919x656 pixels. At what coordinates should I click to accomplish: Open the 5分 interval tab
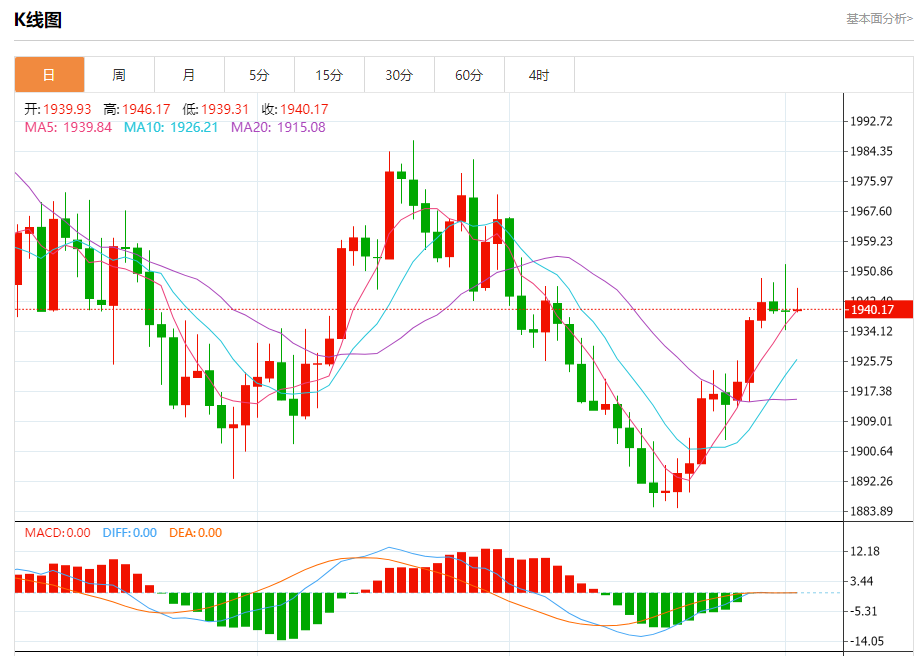tap(259, 74)
